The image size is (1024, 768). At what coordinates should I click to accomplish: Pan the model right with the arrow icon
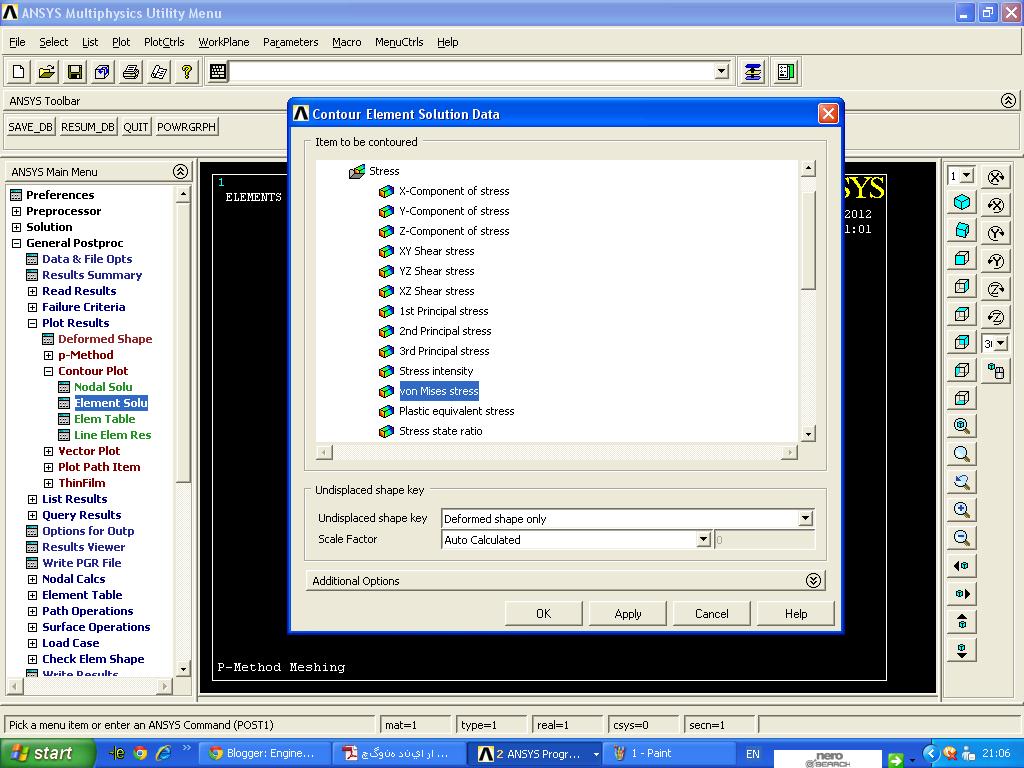point(961,594)
